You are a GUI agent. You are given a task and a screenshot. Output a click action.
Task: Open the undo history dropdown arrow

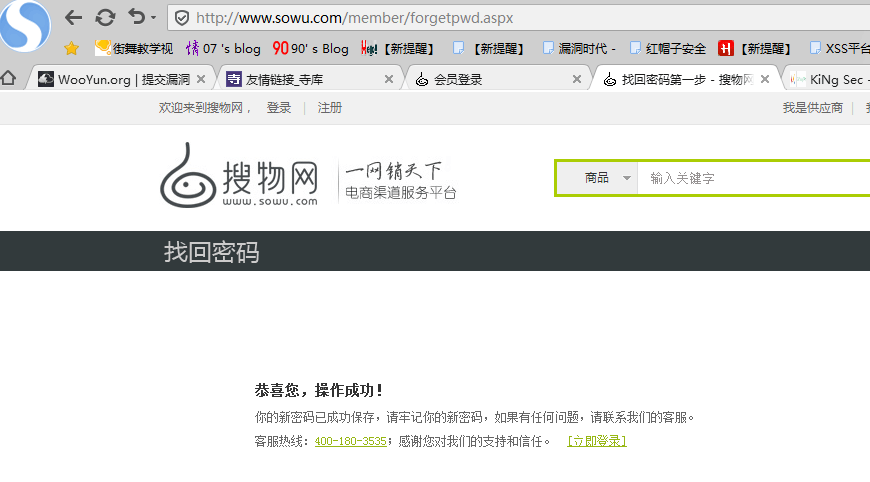[x=153, y=18]
